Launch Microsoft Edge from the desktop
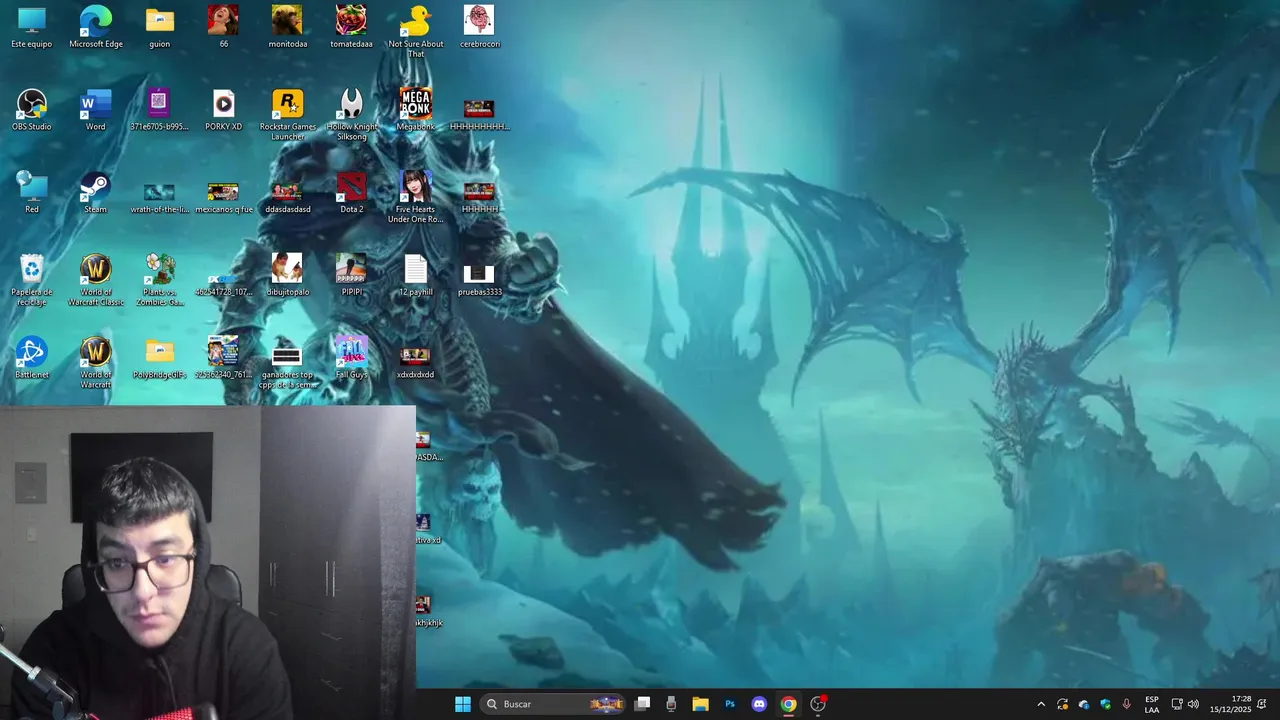 (96, 27)
